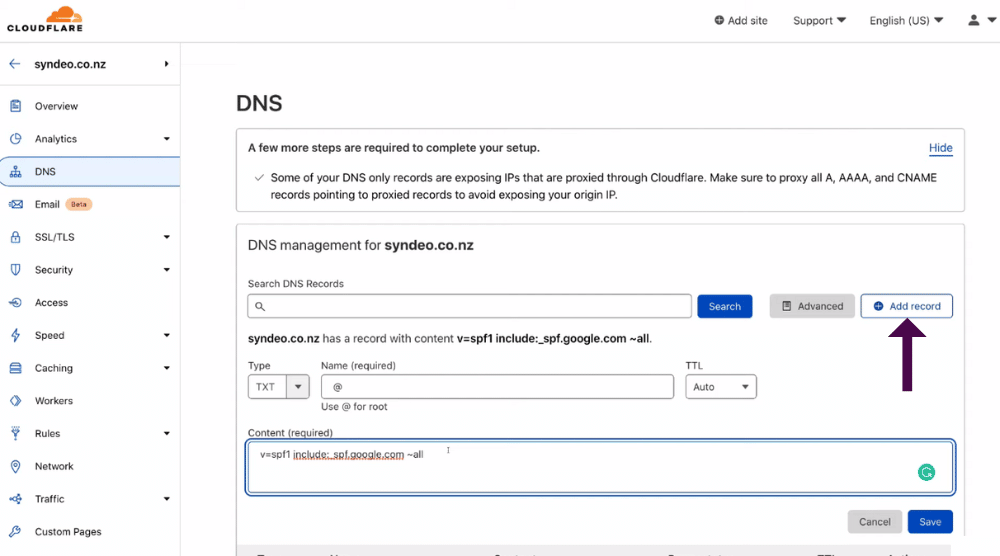Expand the Security submenu arrow
The height and width of the screenshot is (556, 1000).
click(x=166, y=270)
